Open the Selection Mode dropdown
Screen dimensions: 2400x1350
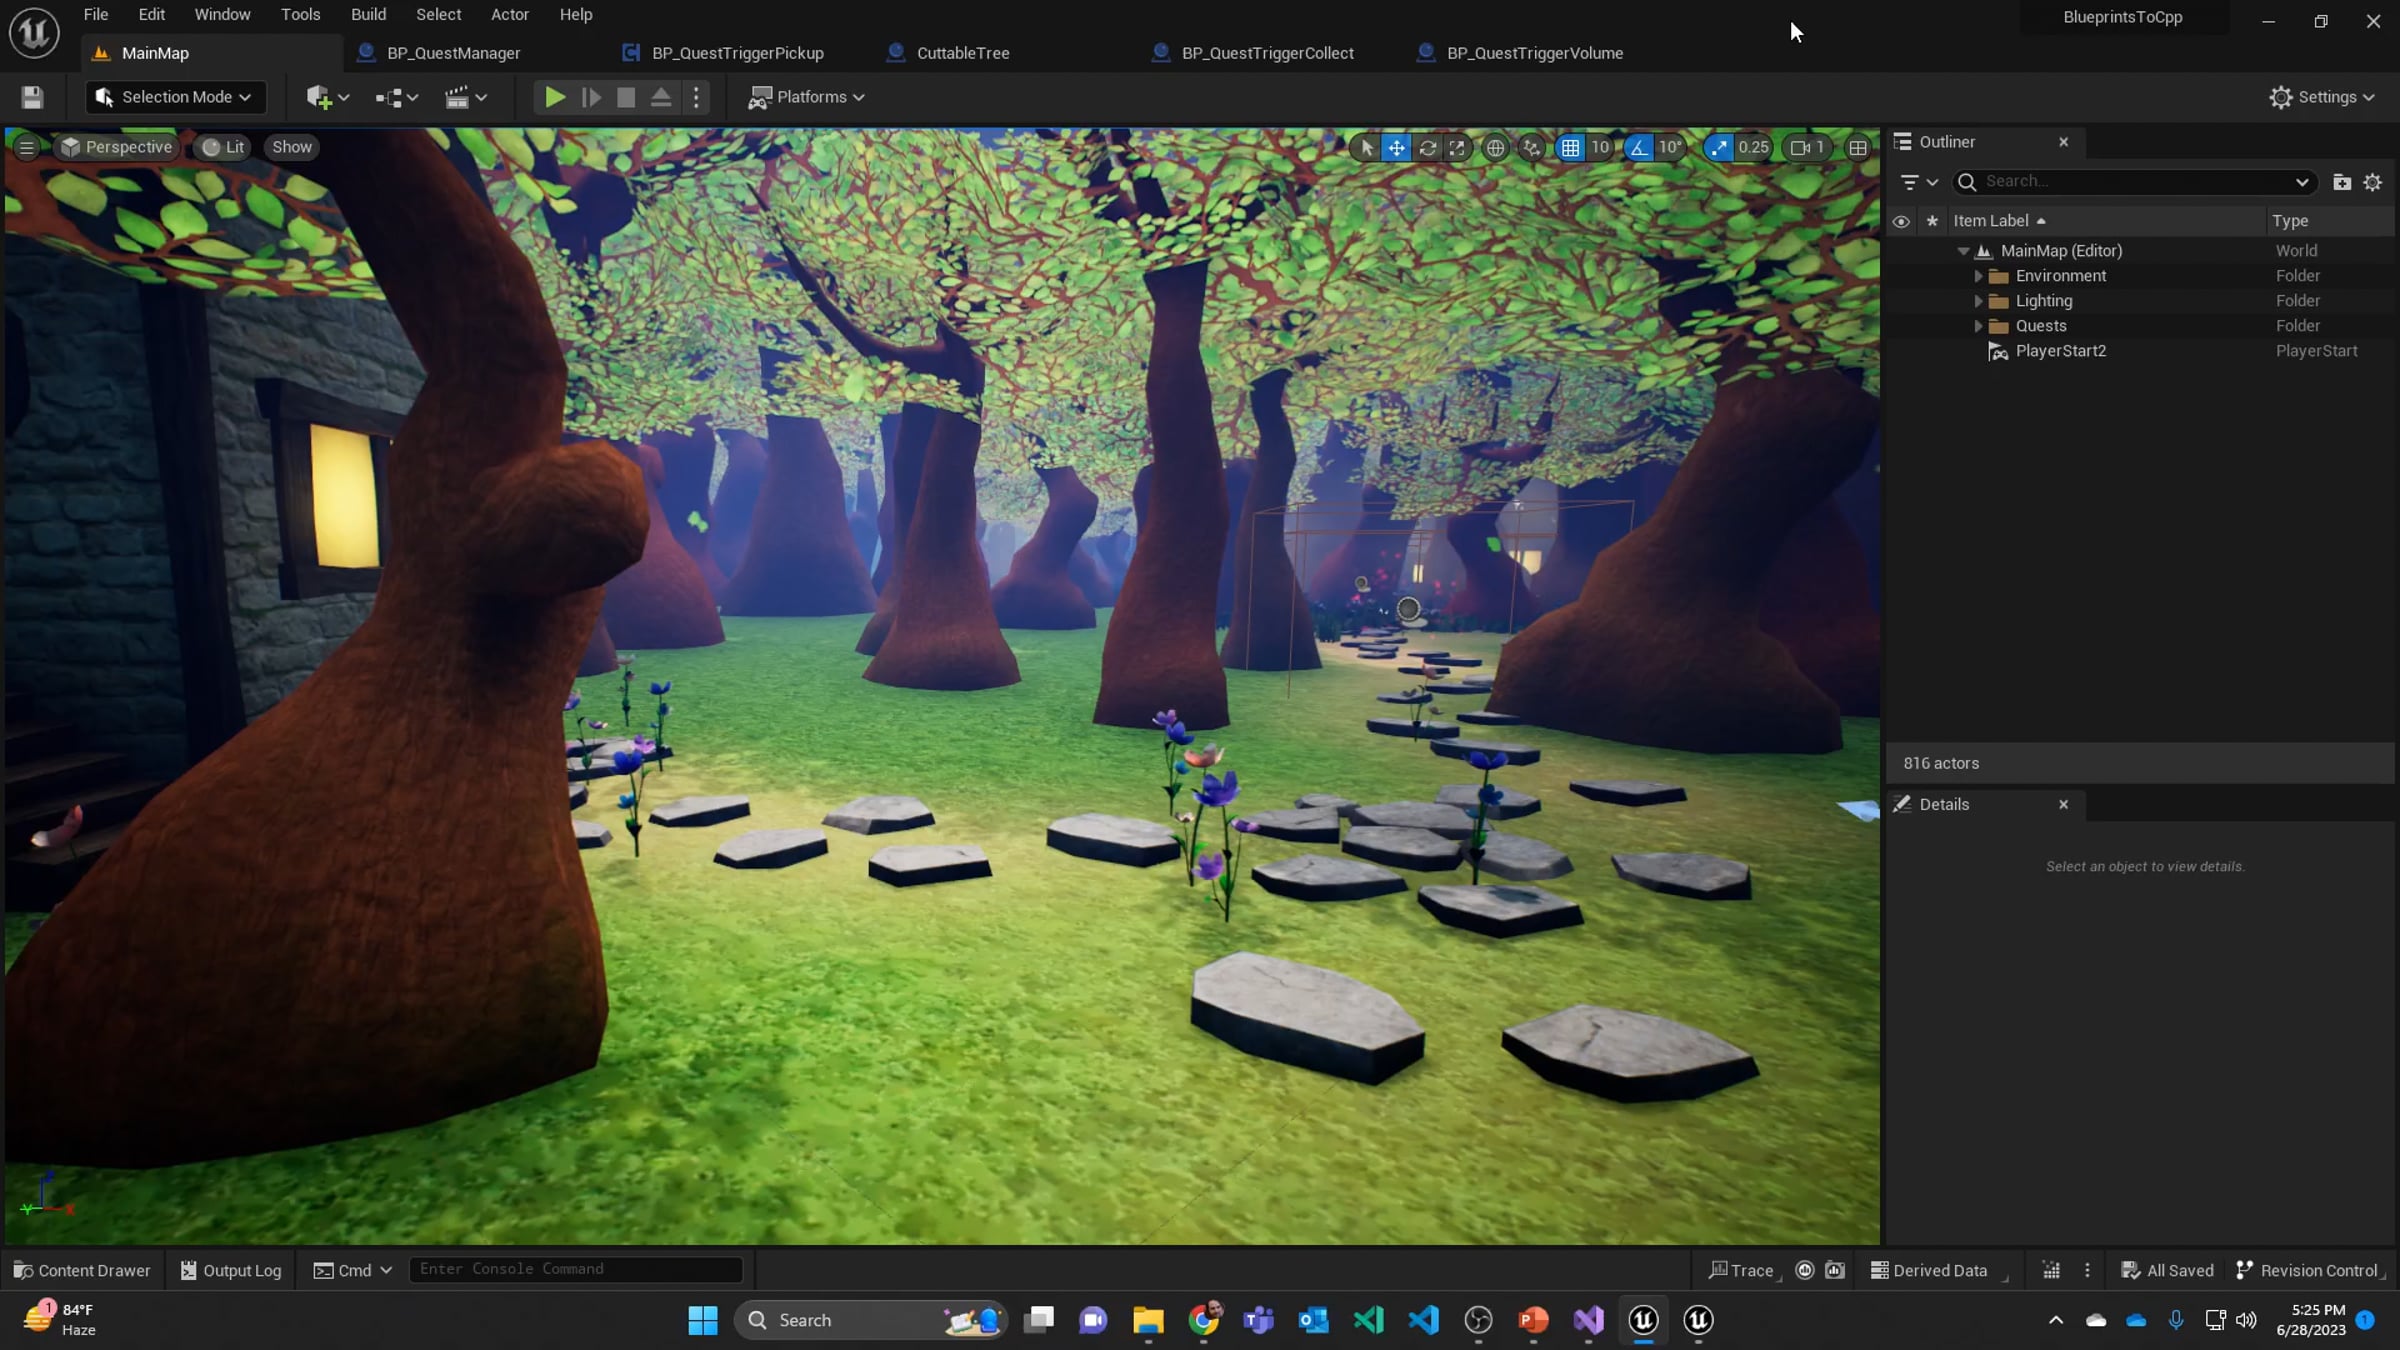(x=175, y=97)
